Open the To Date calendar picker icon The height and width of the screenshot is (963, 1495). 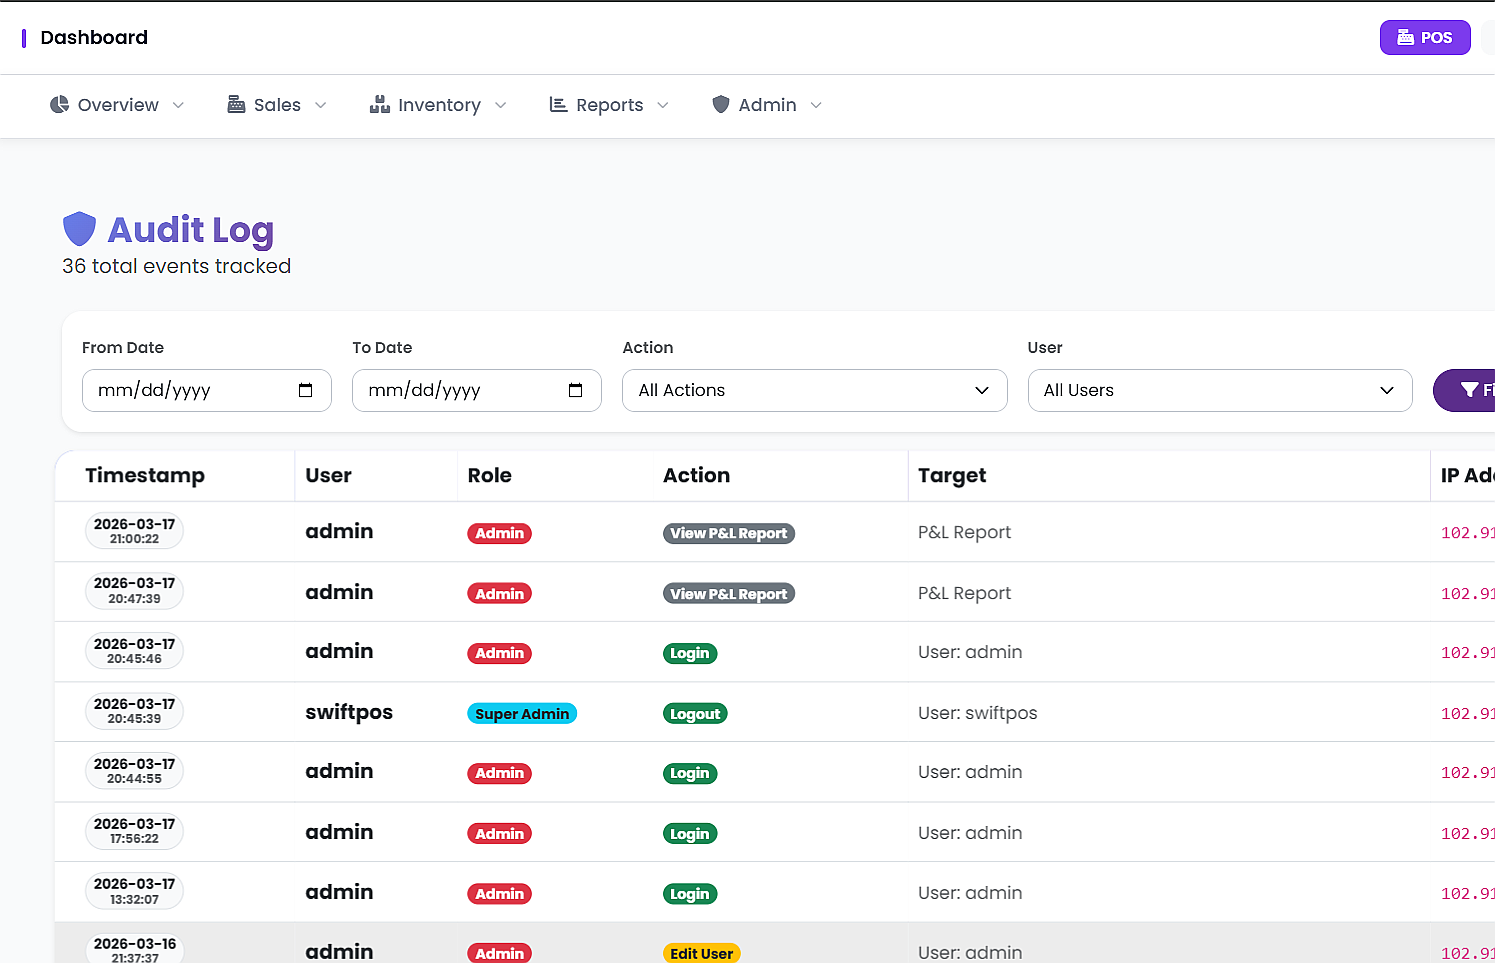click(x=575, y=390)
